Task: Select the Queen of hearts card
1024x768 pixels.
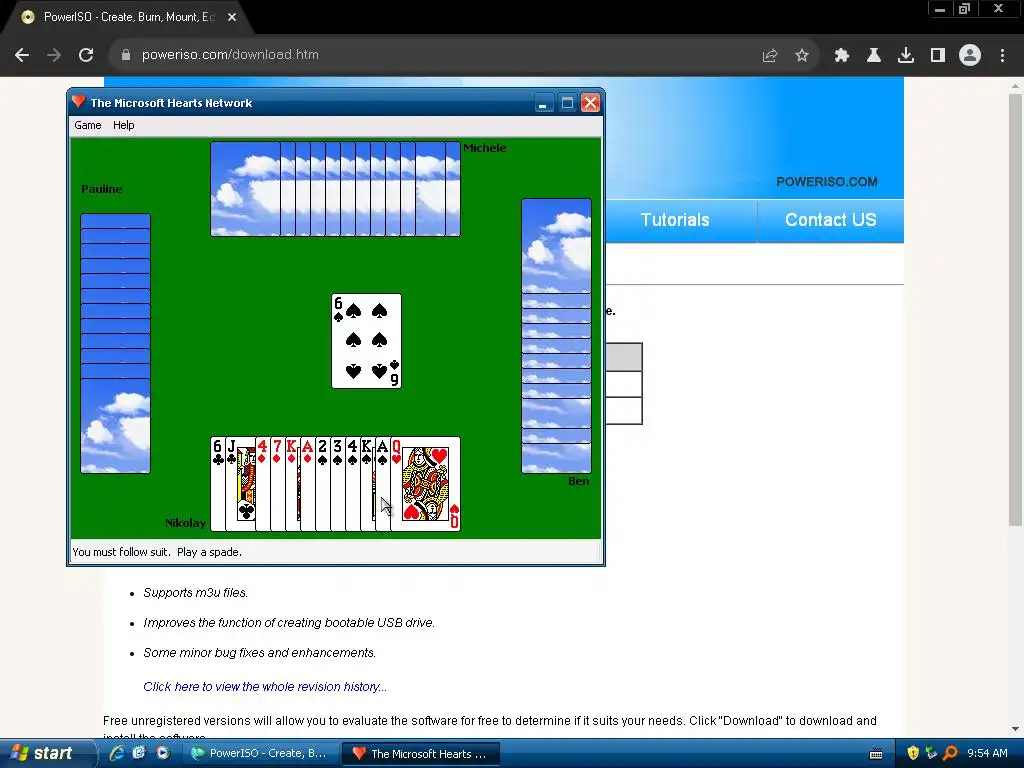Action: tap(425, 483)
